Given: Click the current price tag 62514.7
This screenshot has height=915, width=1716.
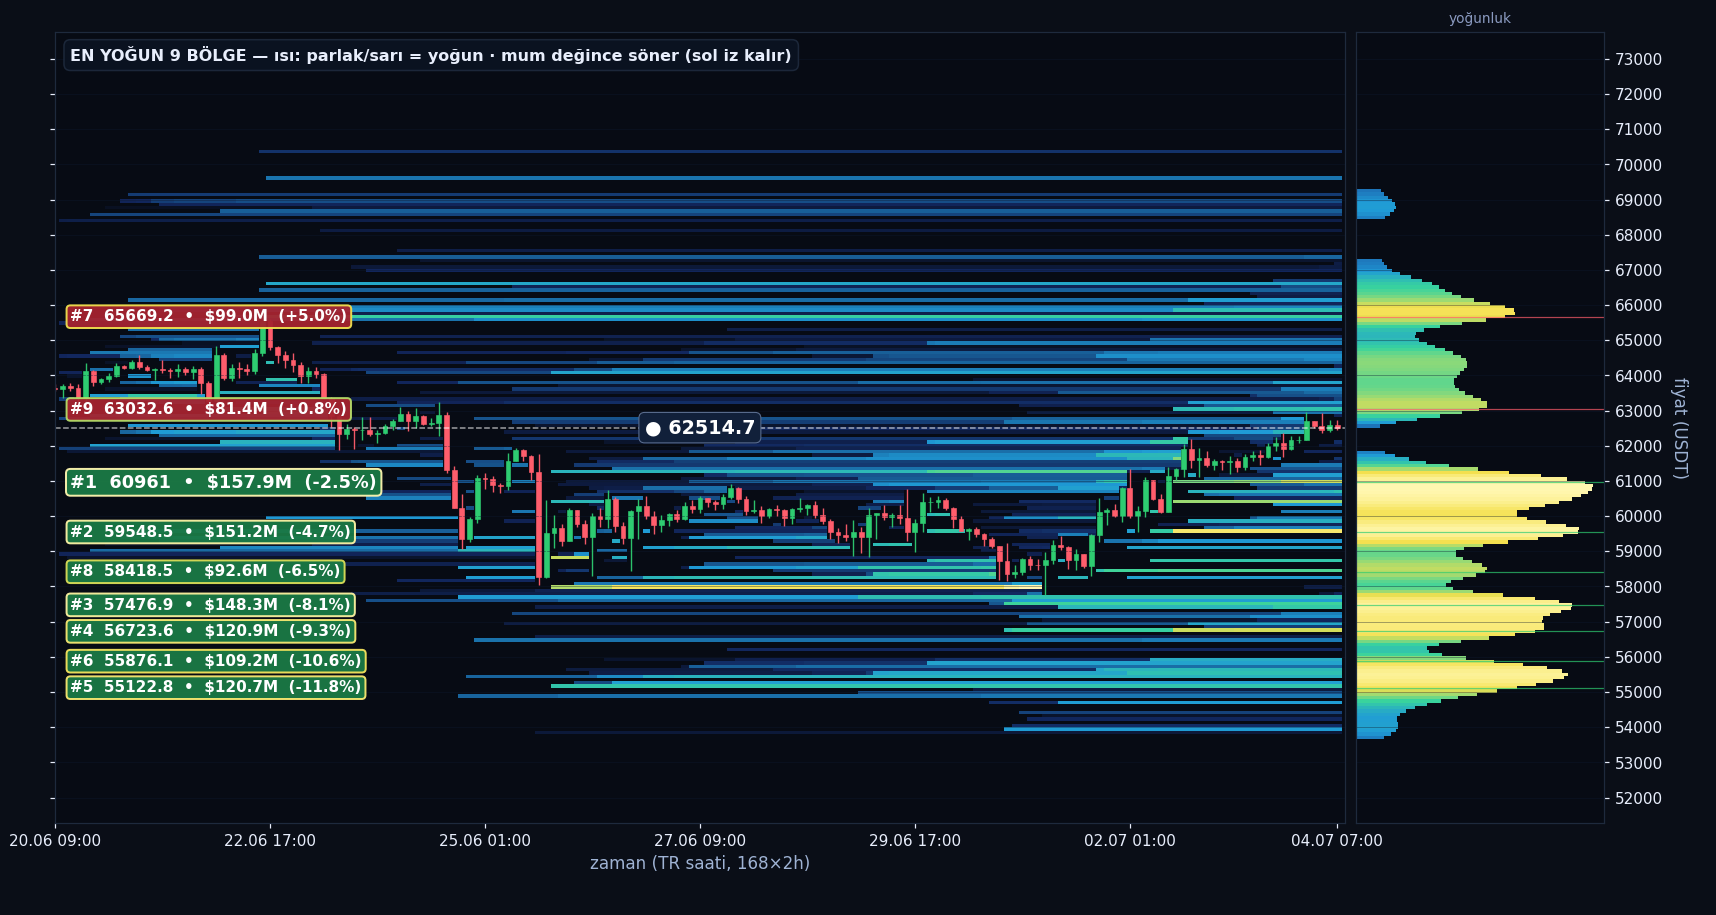Looking at the screenshot, I should pyautogui.click(x=700, y=428).
